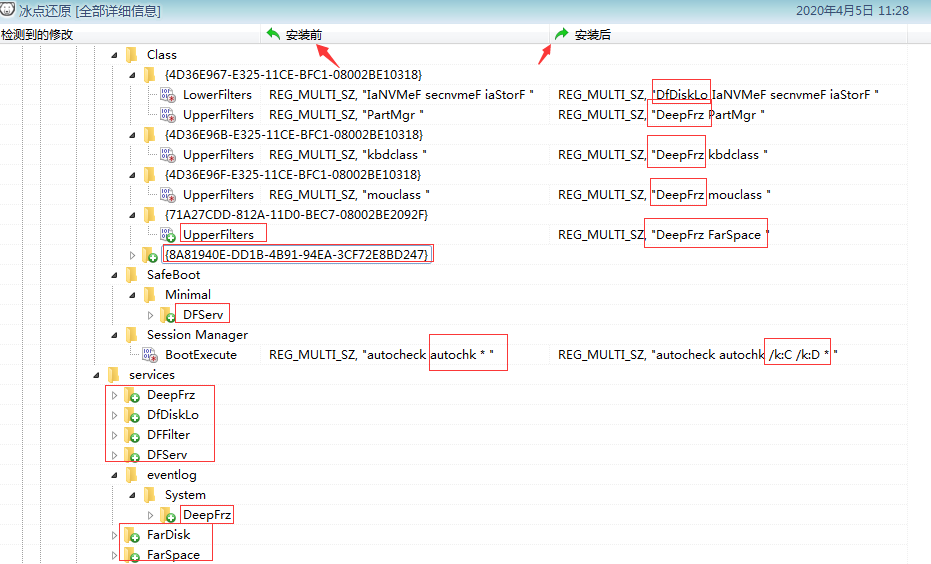The height and width of the screenshot is (564, 931).
Task: Click the added-value icon of UpperFilters FarSpace row
Action: 168,235
